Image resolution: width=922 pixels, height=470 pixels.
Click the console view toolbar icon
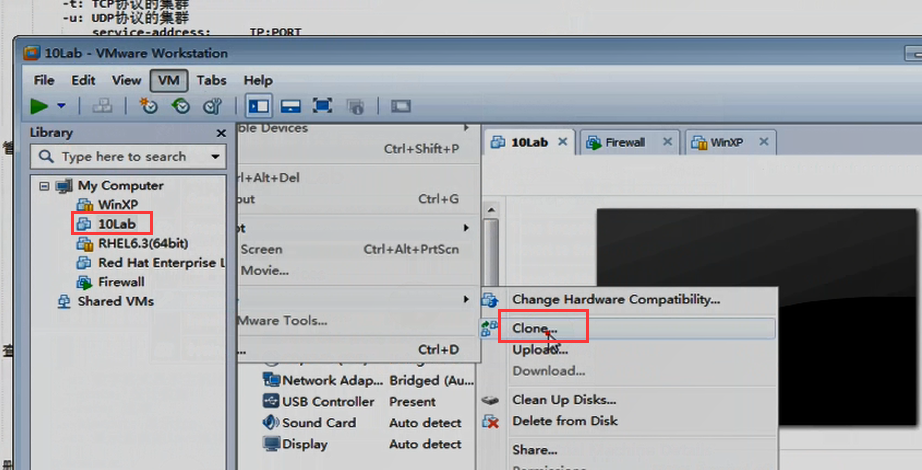pos(400,106)
